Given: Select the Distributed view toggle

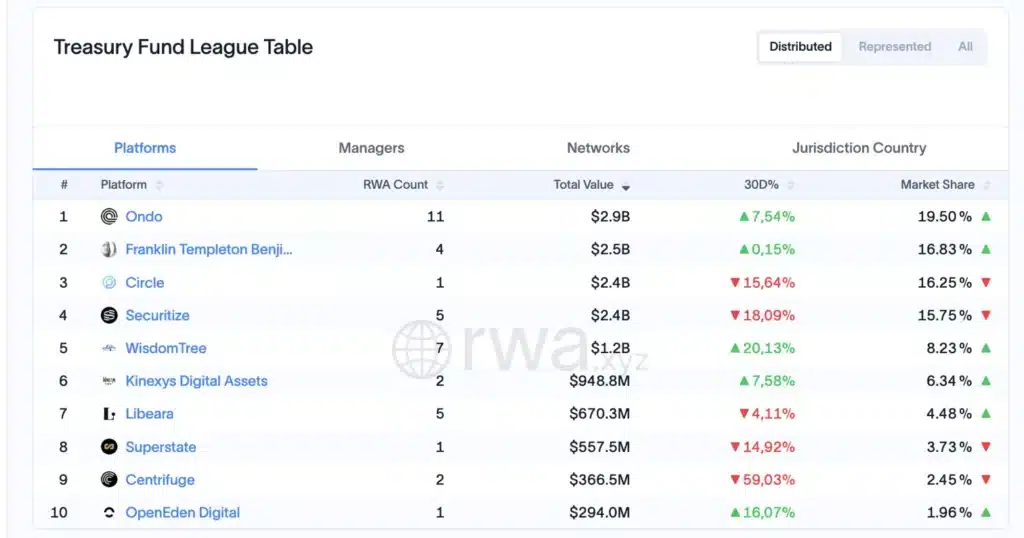Looking at the screenshot, I should tap(800, 47).
